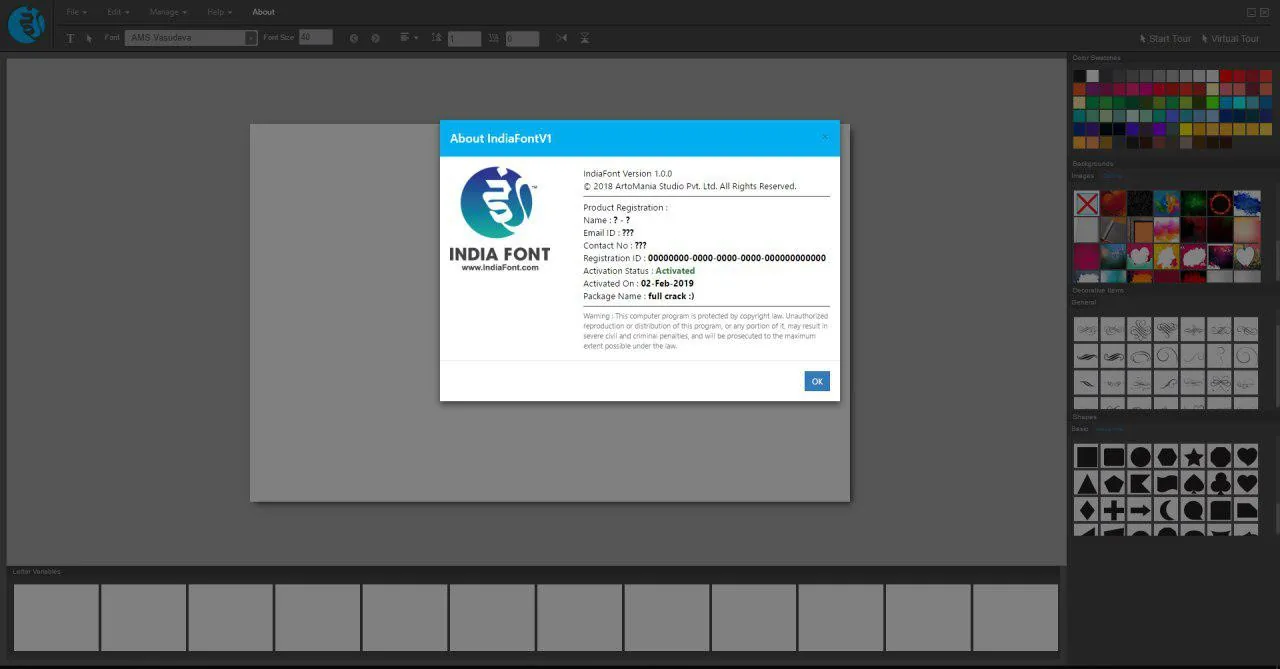
Task: Insert the right arrow shape
Action: click(x=1140, y=510)
